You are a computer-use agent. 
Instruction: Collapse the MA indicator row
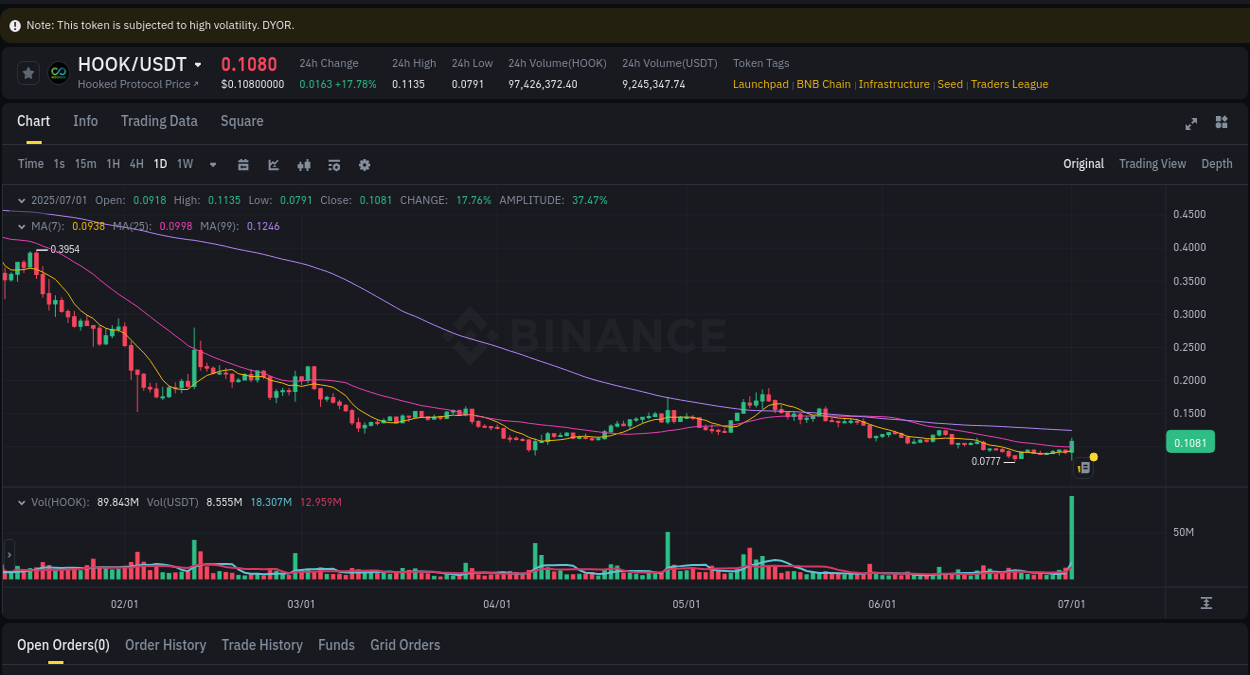(x=20, y=226)
